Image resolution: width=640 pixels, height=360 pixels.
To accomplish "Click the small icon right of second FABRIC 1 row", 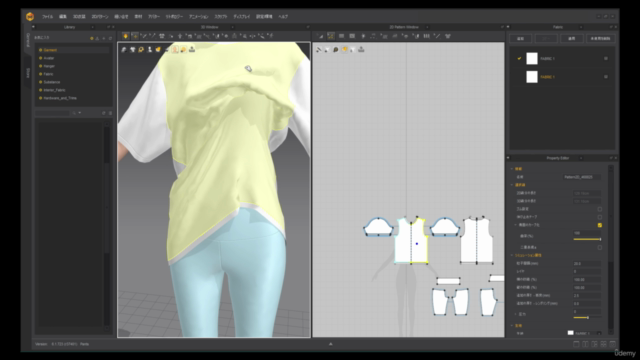I will tap(606, 77).
